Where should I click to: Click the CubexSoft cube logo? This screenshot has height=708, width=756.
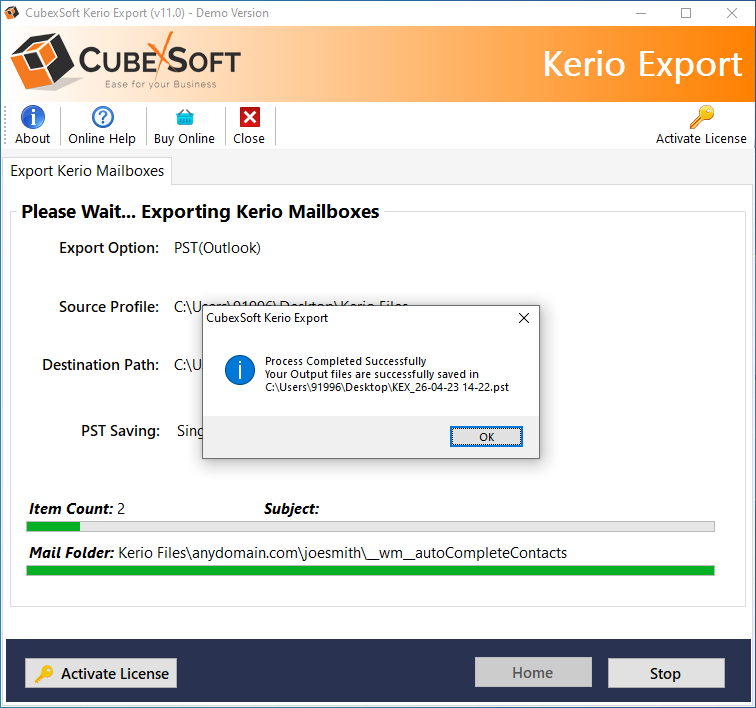[42, 61]
